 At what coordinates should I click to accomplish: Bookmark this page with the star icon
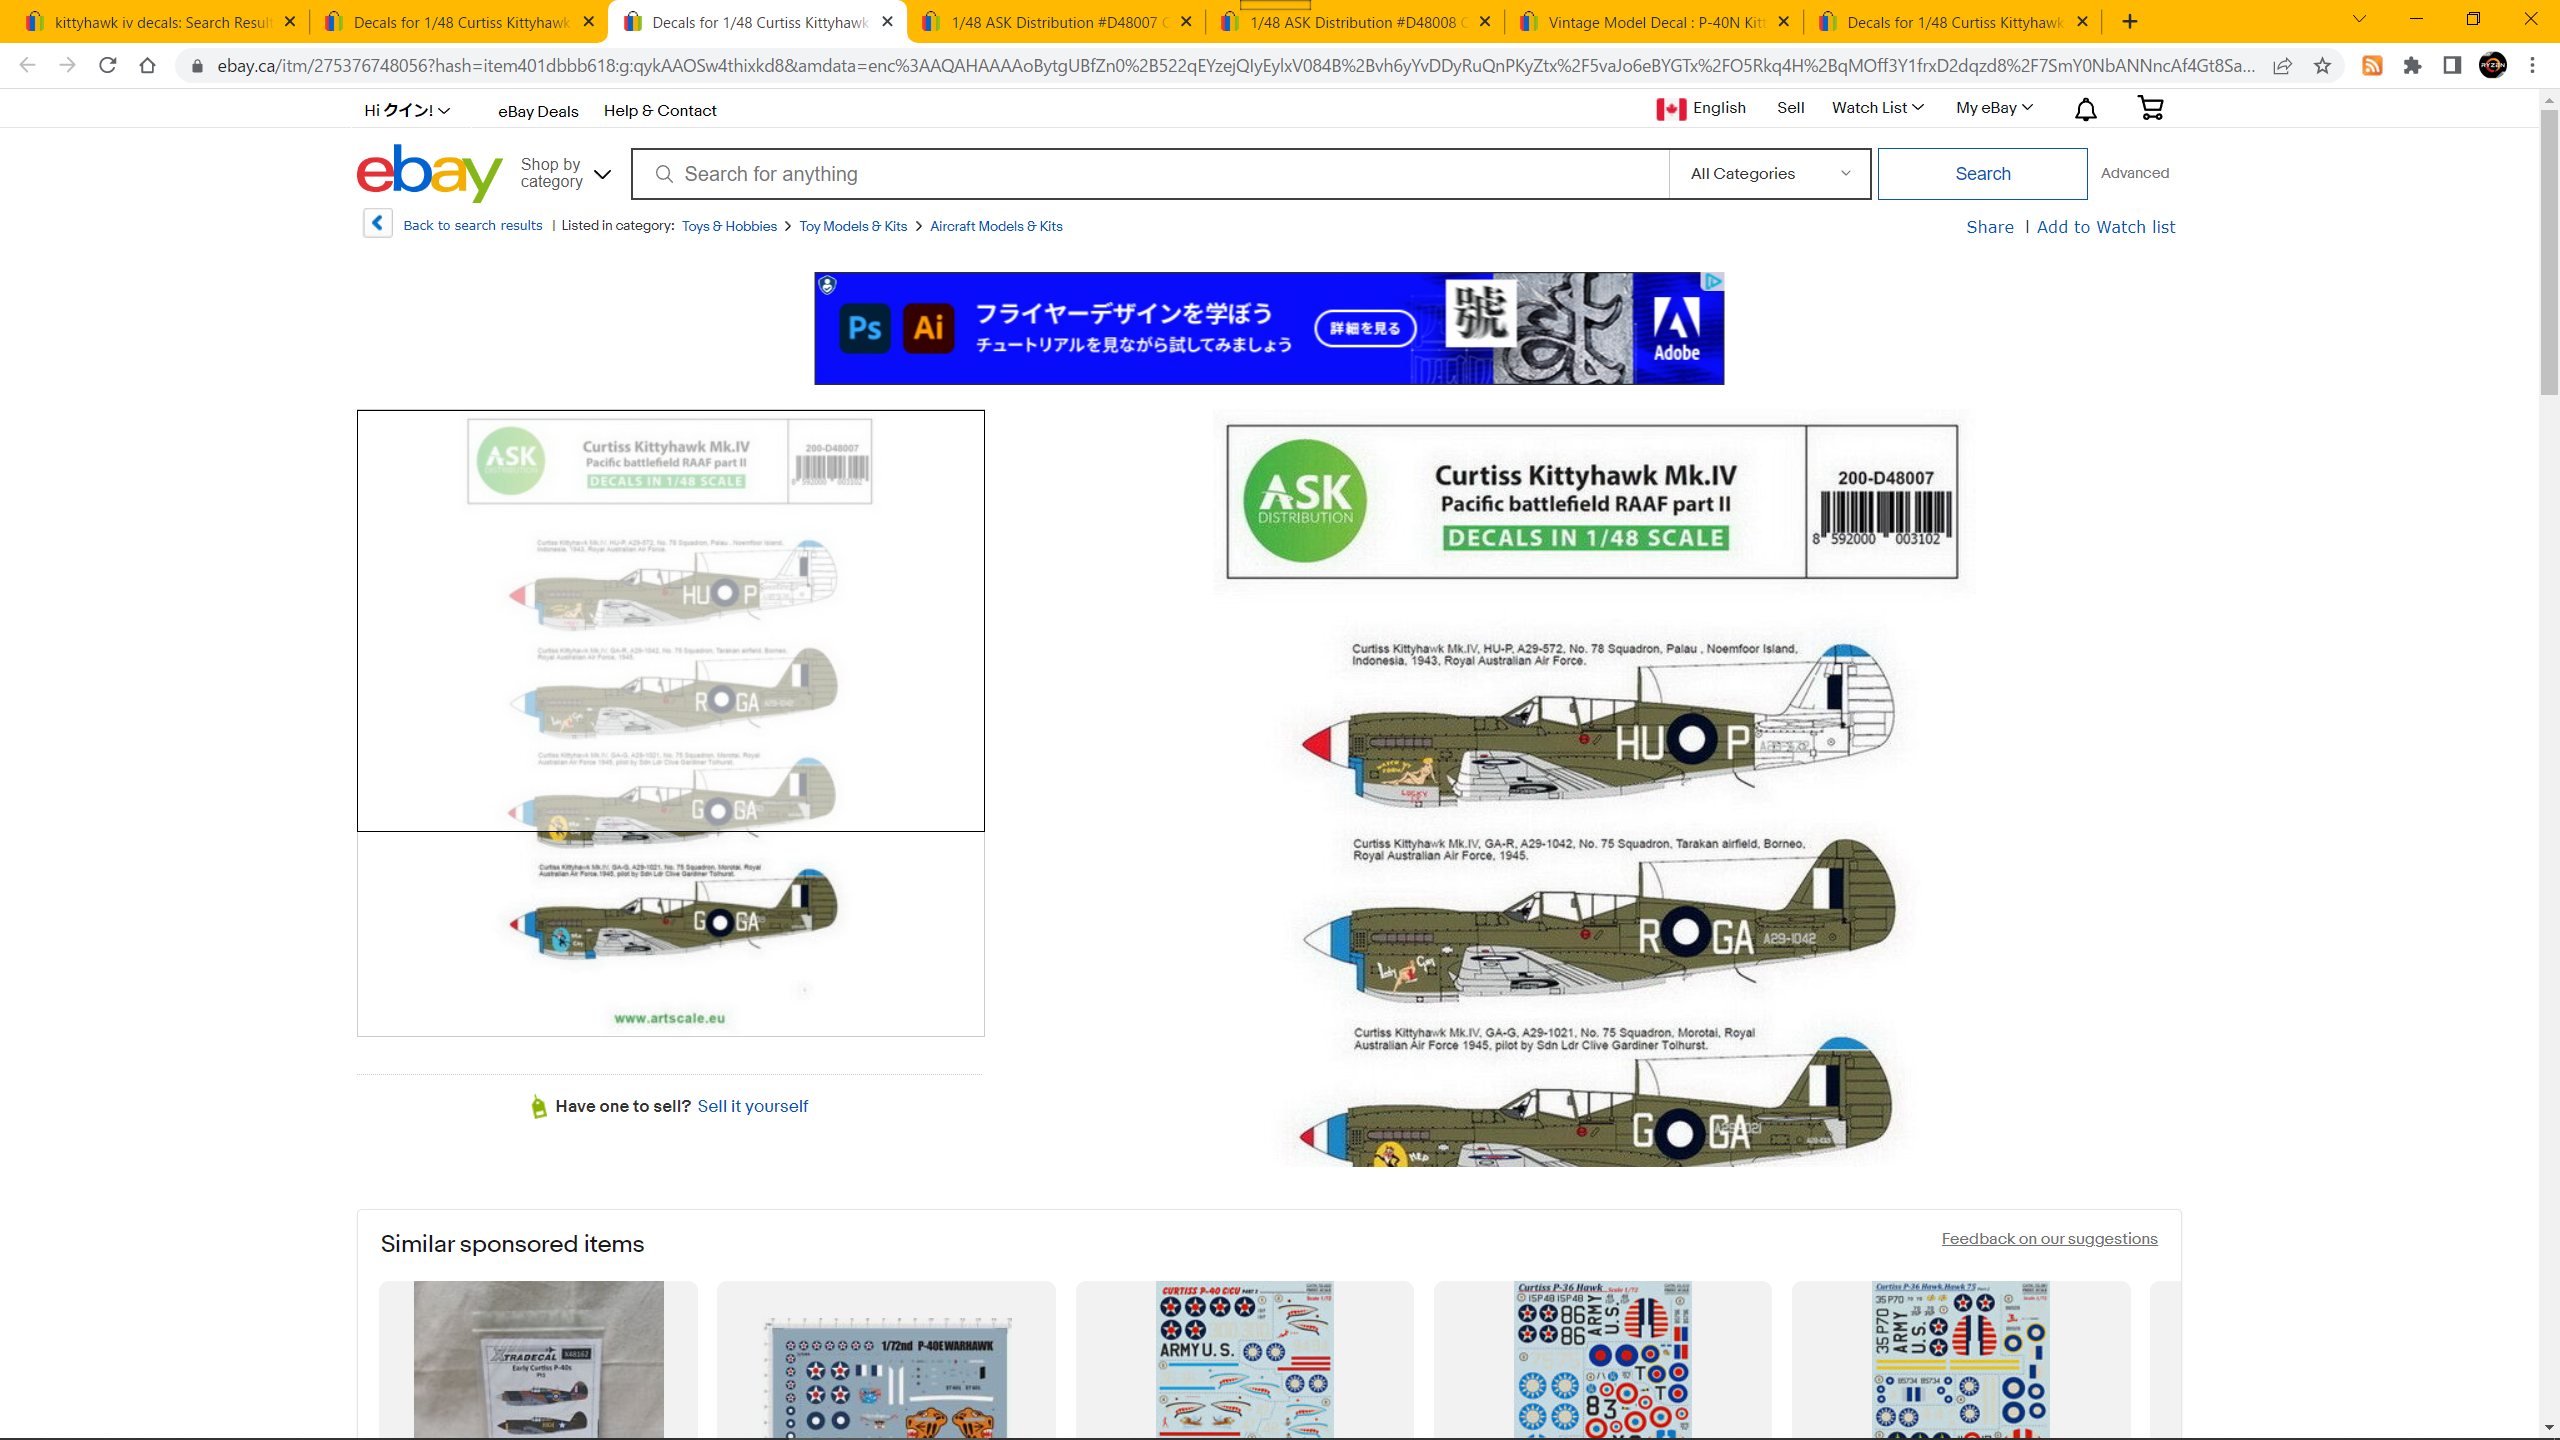(x=2322, y=66)
